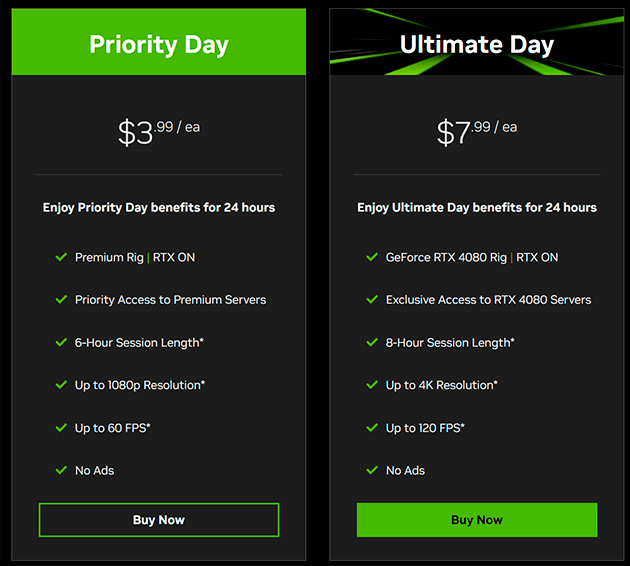
Task: Click checkmark next to Up to 1080p Resolution
Action: pos(61,385)
